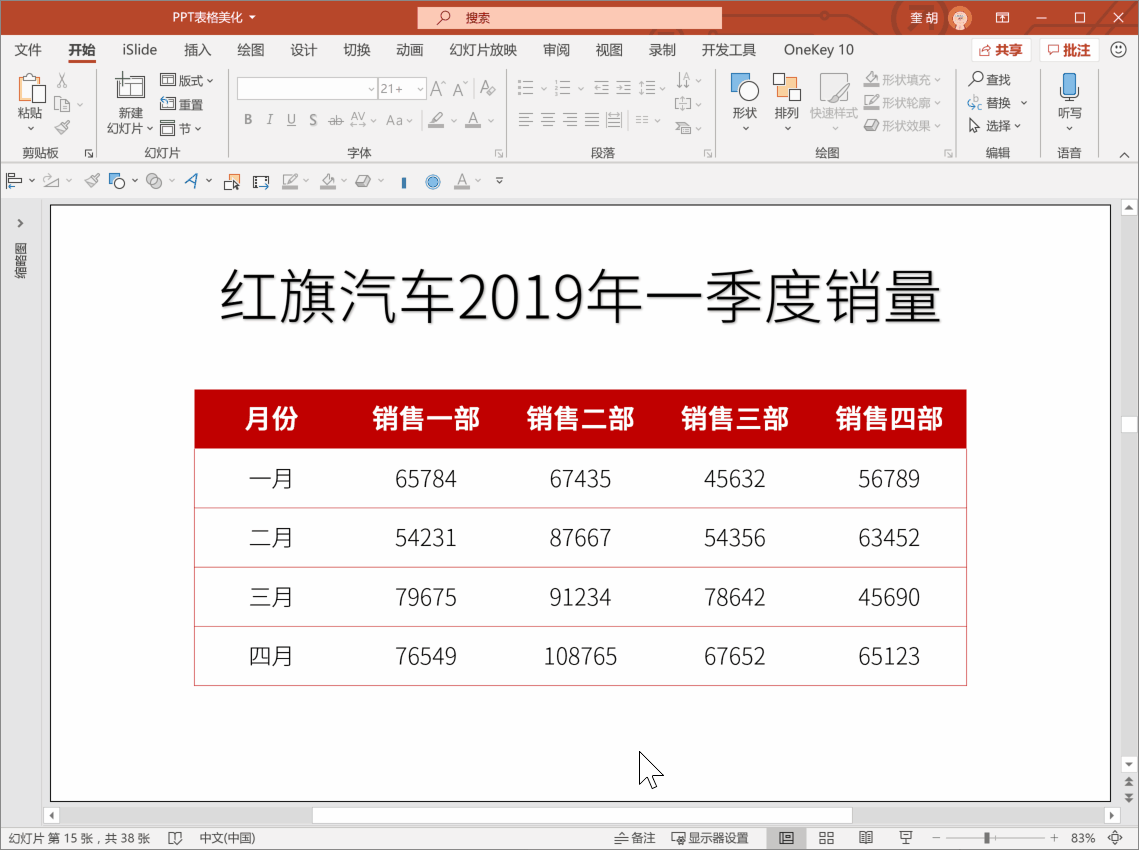
Task: Toggle Strikethrough formatting
Action: [x=336, y=120]
